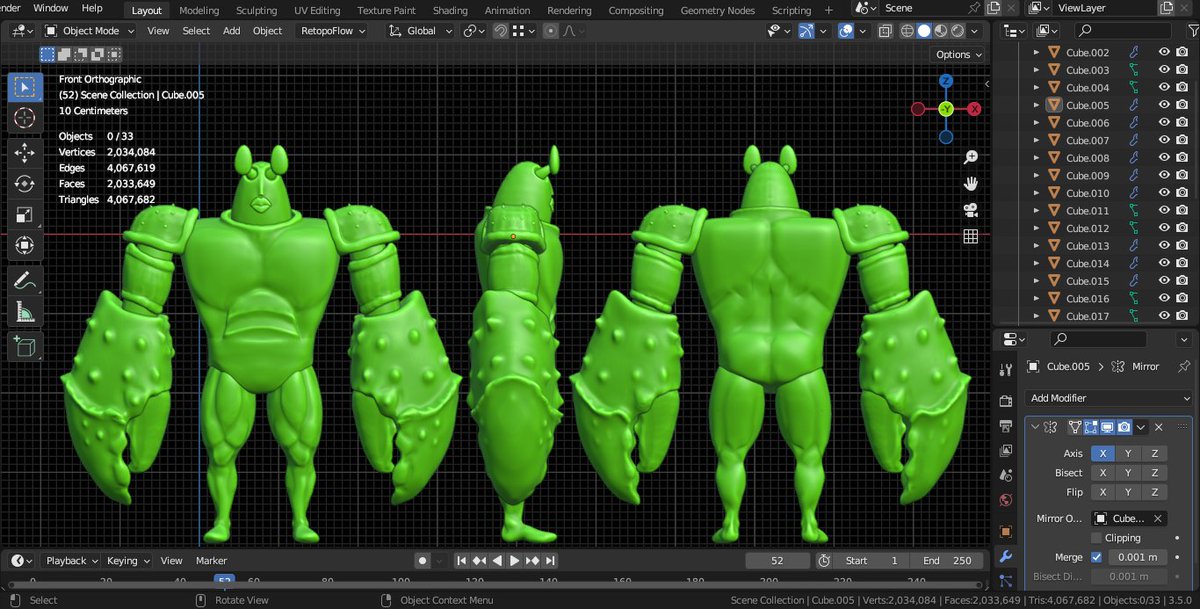
Task: Activate the Annotate tool
Action: point(25,282)
